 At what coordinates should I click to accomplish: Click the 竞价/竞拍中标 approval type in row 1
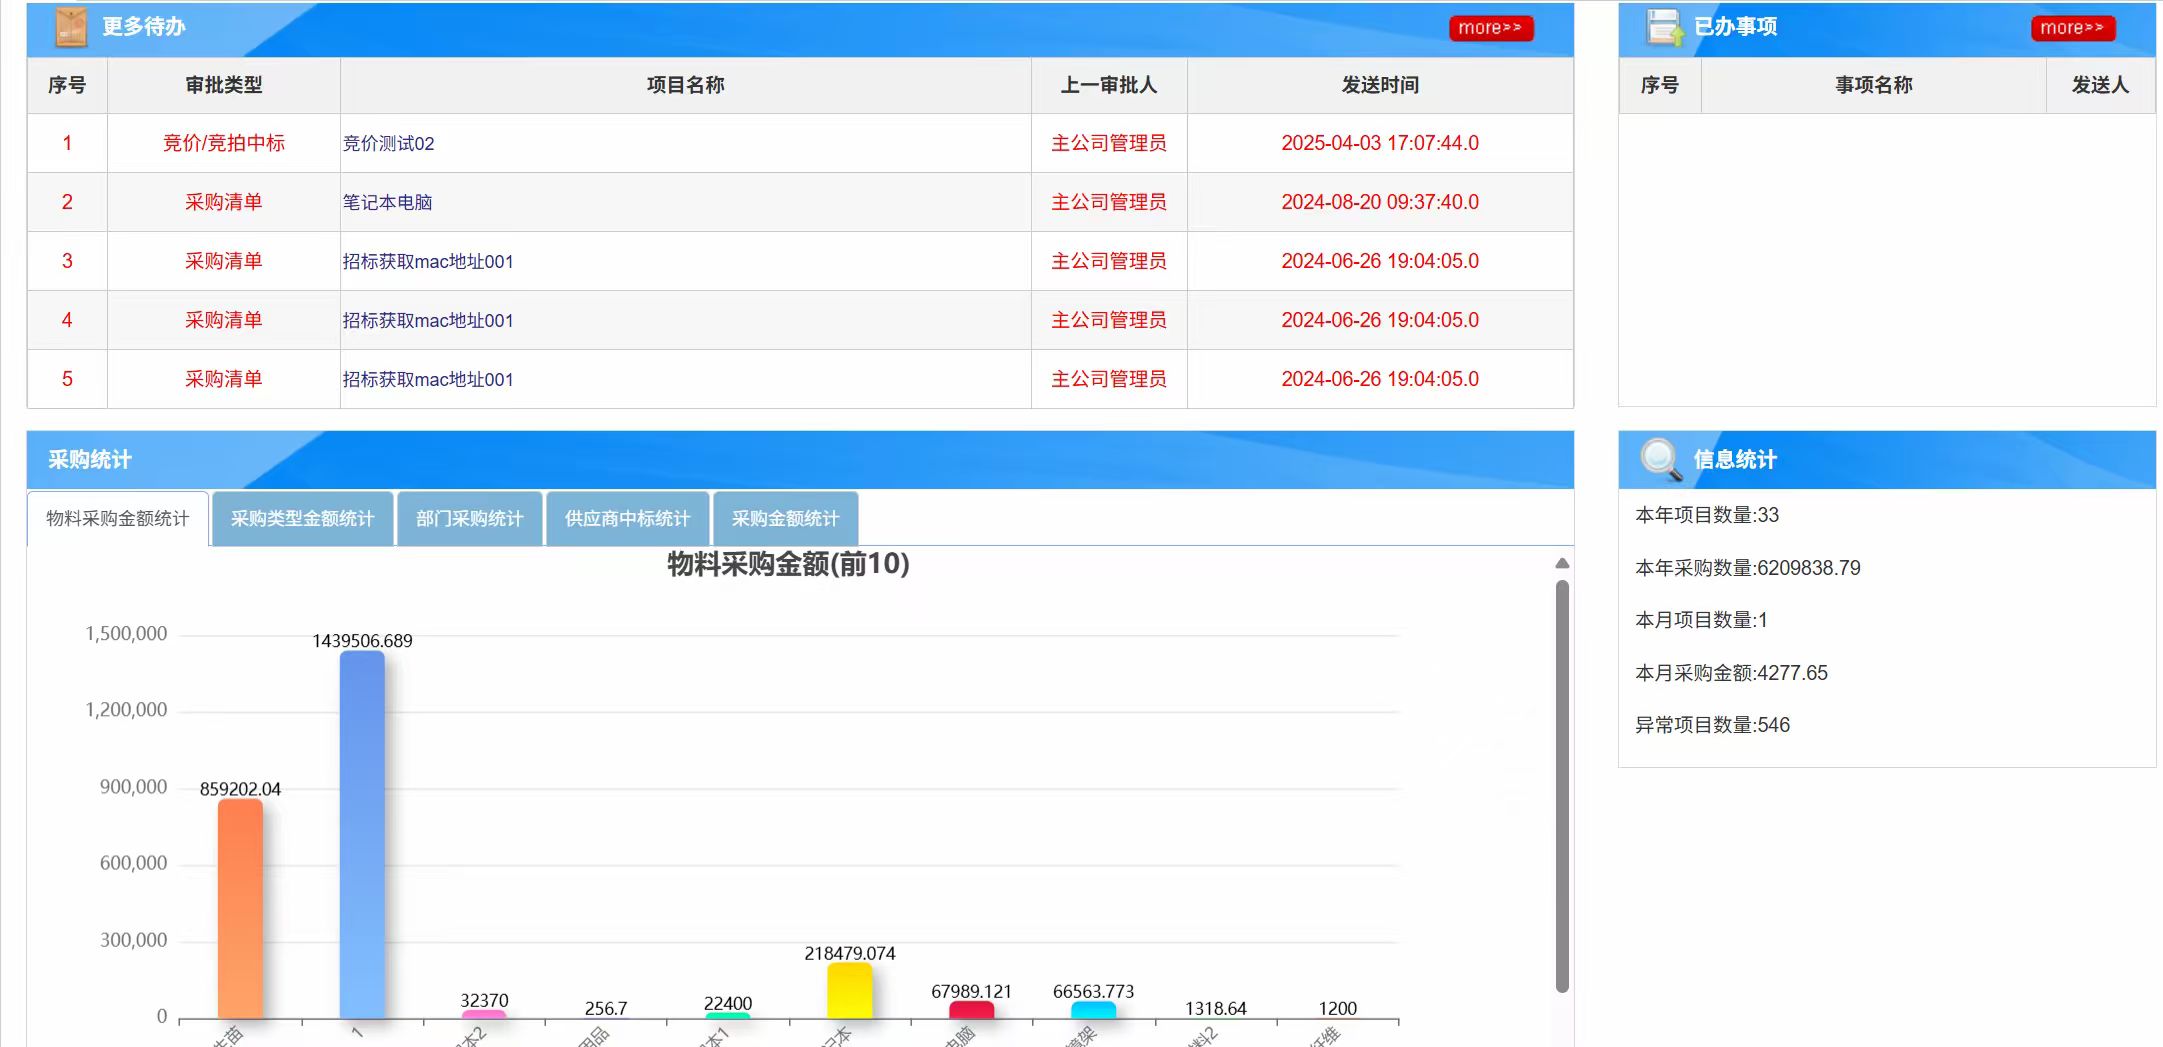[222, 143]
